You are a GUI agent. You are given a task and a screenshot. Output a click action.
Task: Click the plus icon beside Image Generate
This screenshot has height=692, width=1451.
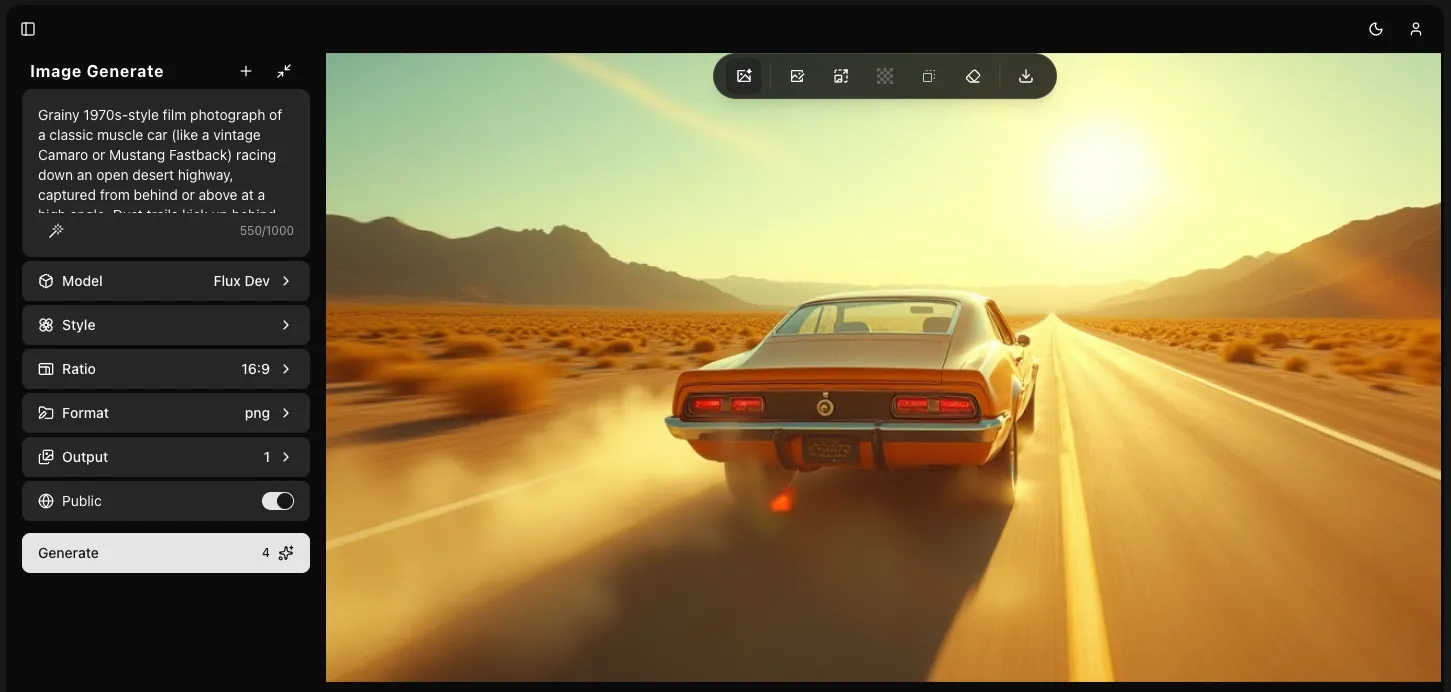(246, 71)
